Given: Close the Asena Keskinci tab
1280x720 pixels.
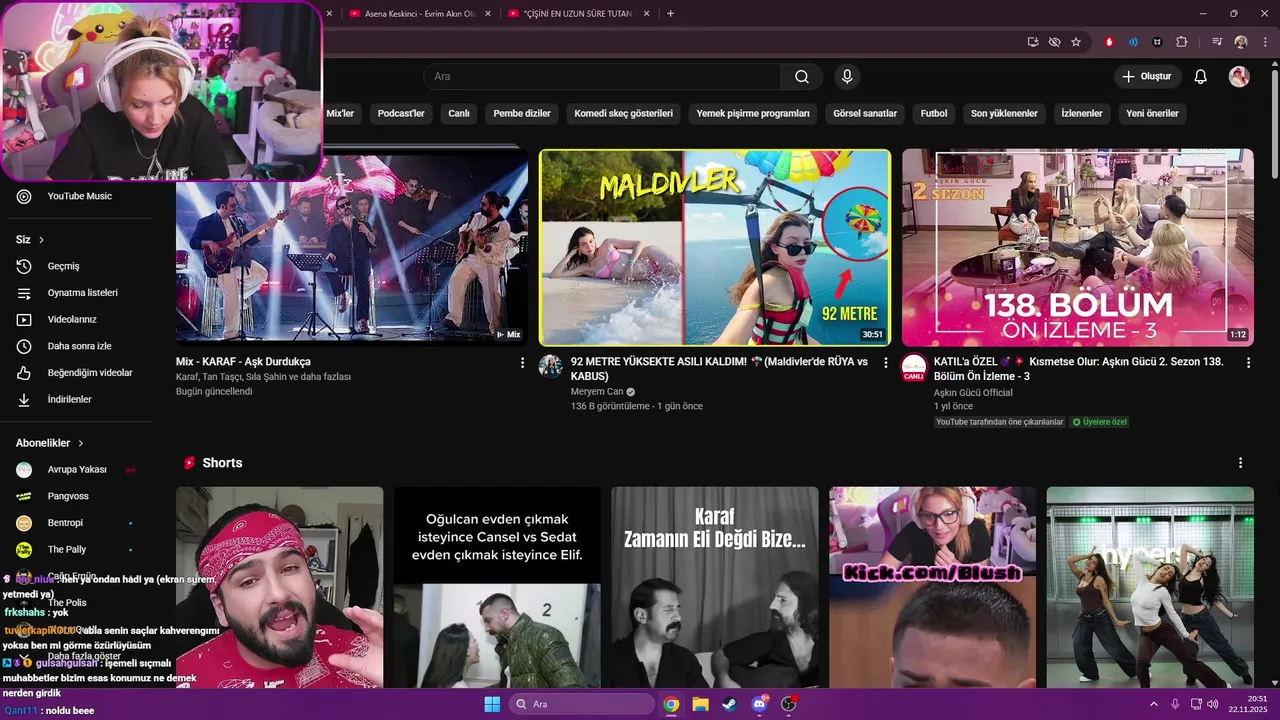Looking at the screenshot, I should [487, 14].
